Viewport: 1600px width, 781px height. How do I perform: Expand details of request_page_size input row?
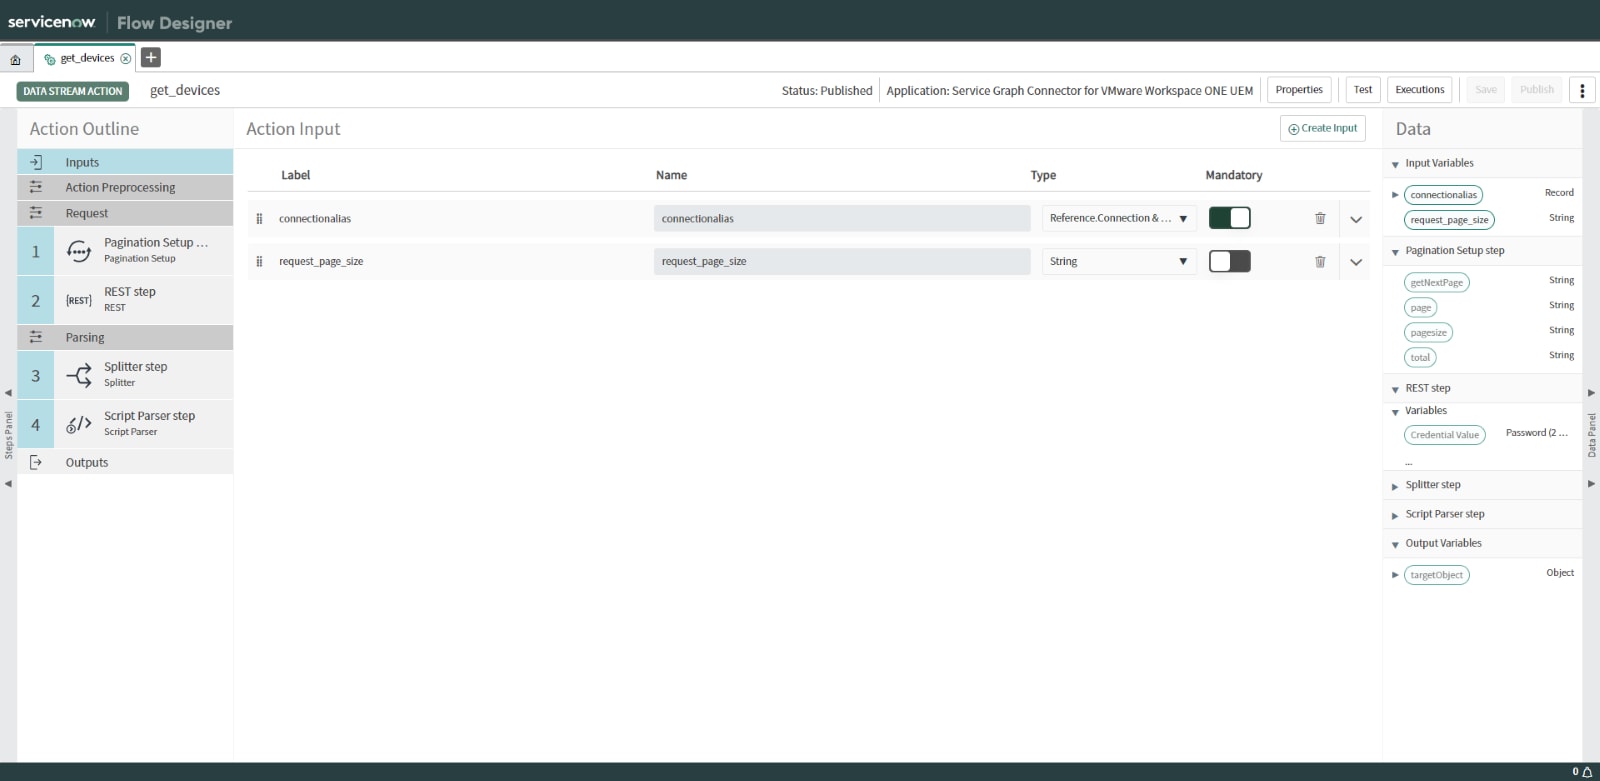(x=1356, y=262)
